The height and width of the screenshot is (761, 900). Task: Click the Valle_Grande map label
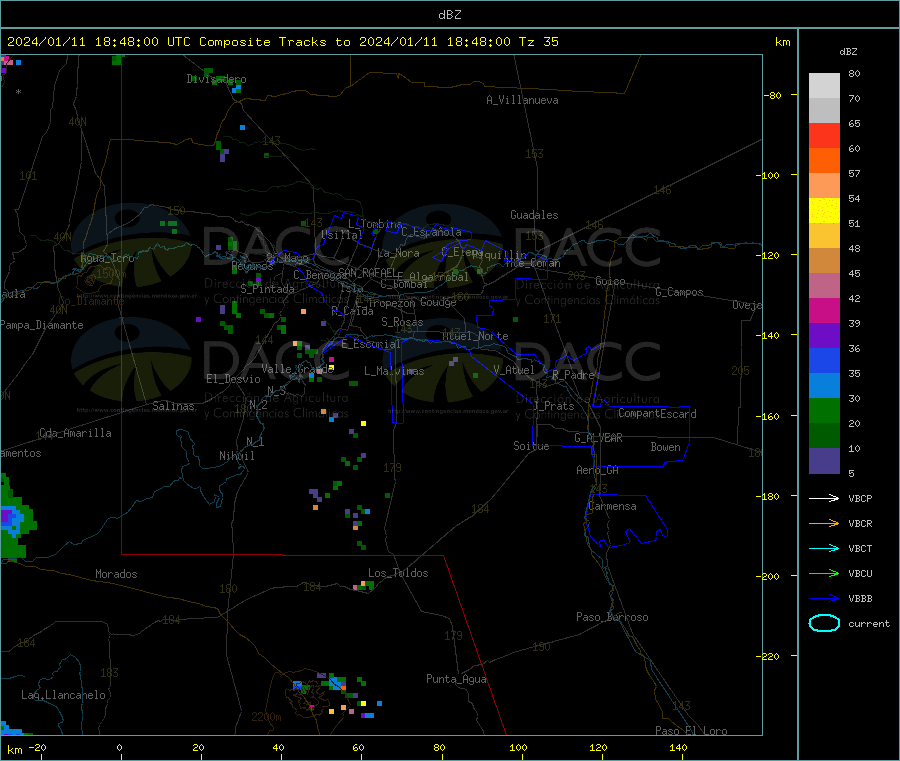pyautogui.click(x=298, y=369)
